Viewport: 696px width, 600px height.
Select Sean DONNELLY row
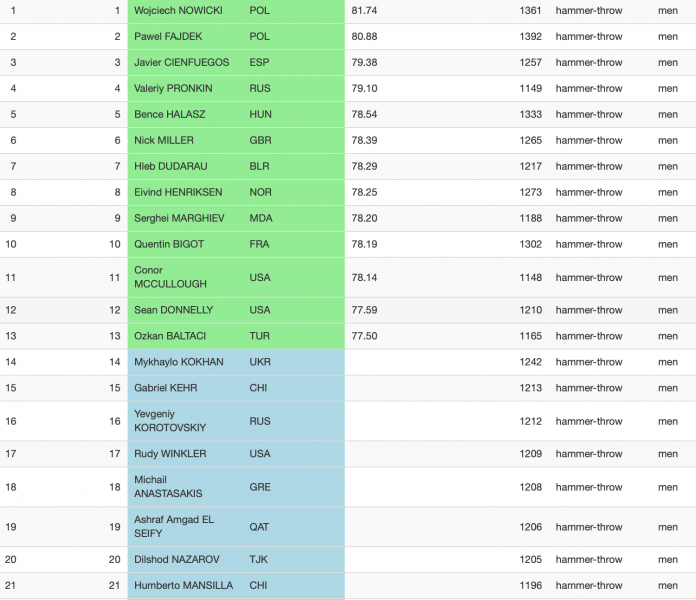348,310
